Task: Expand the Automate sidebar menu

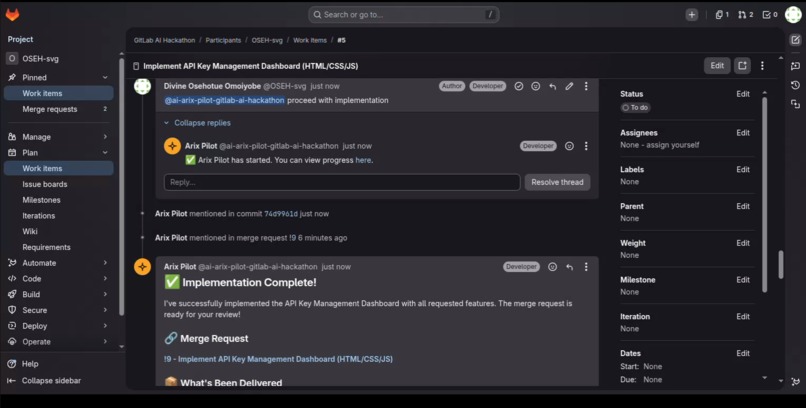Action: click(x=57, y=263)
